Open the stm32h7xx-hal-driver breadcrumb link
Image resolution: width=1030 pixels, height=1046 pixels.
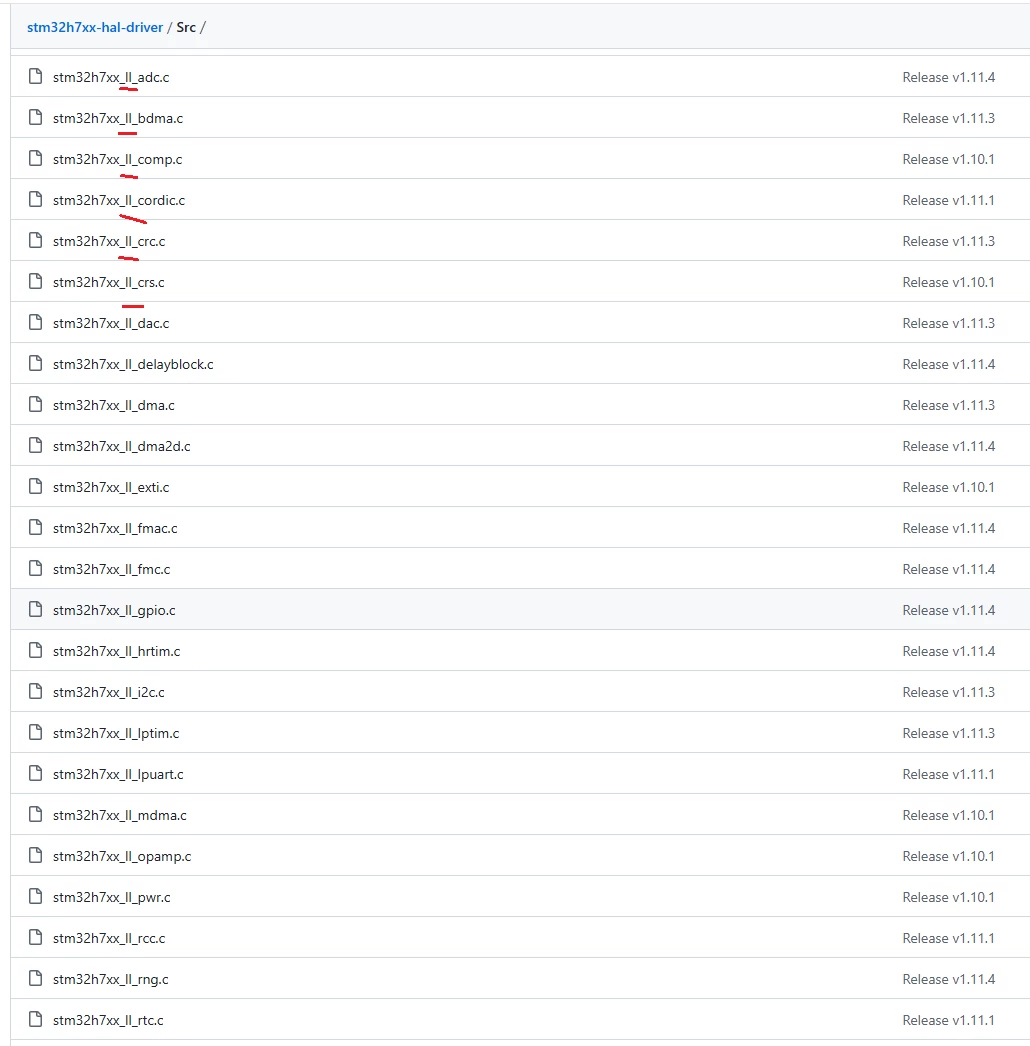click(95, 27)
